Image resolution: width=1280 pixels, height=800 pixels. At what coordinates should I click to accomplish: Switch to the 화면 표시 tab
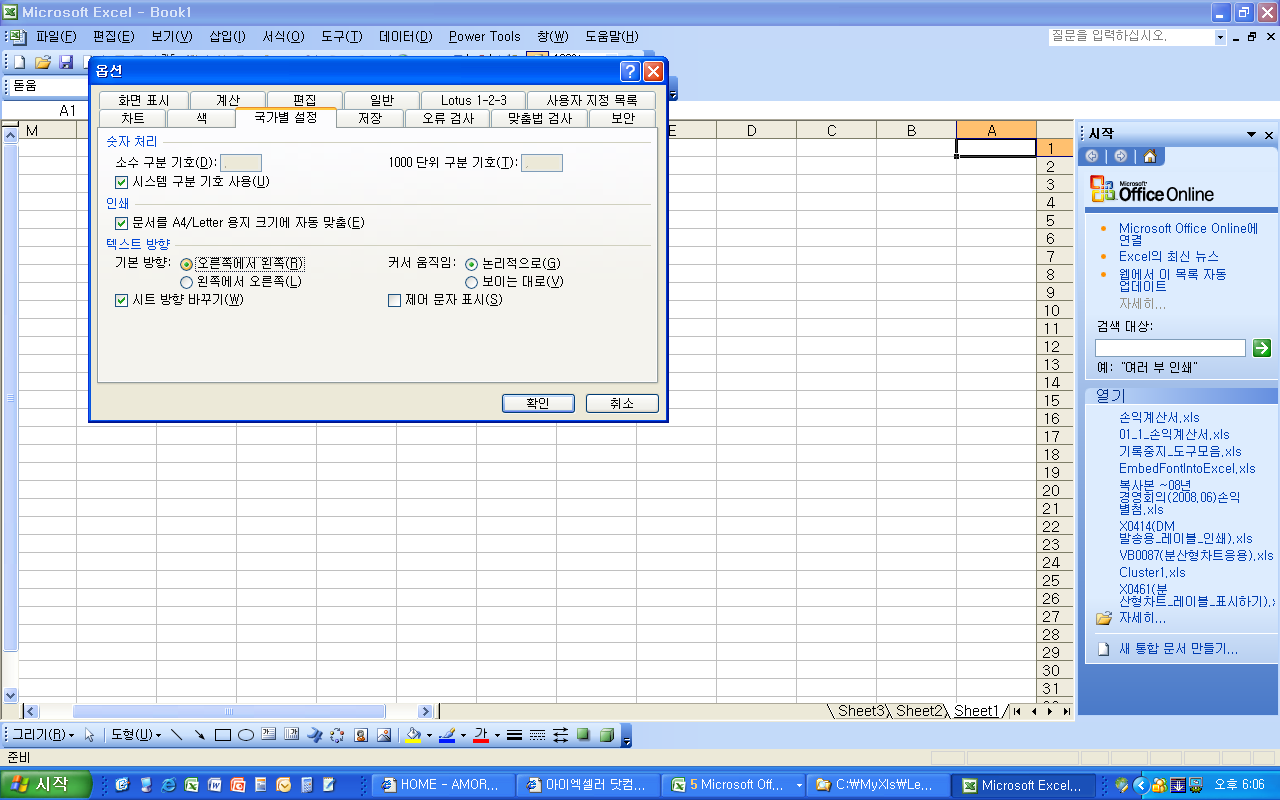[x=143, y=100]
